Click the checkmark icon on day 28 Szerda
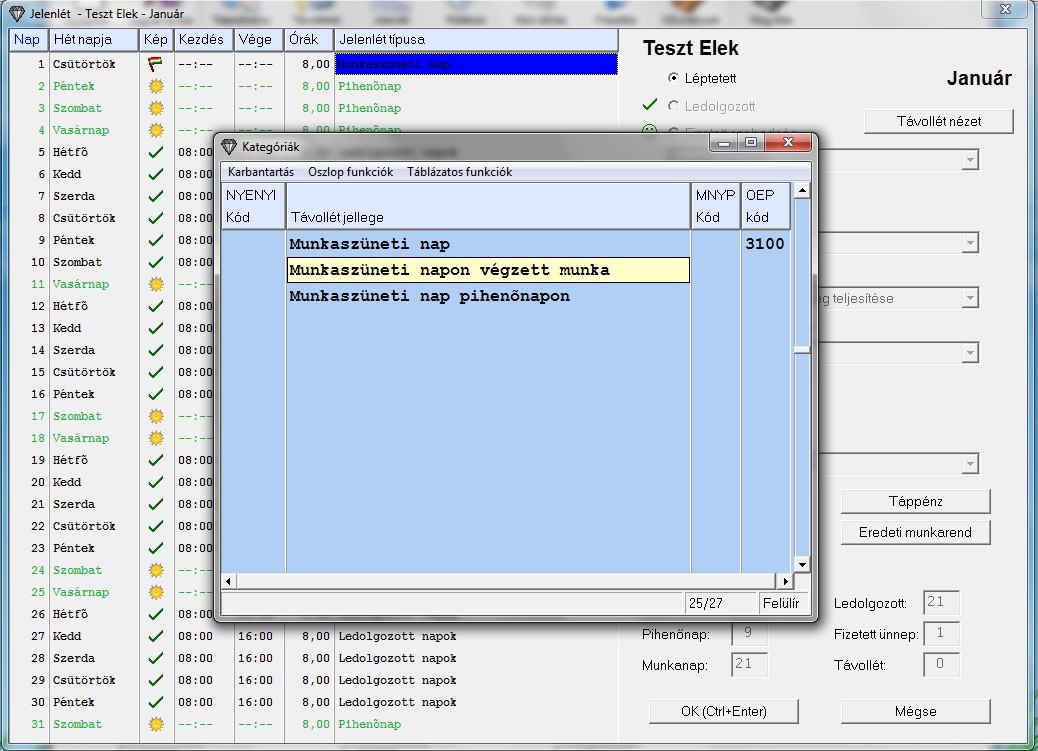 (x=155, y=658)
